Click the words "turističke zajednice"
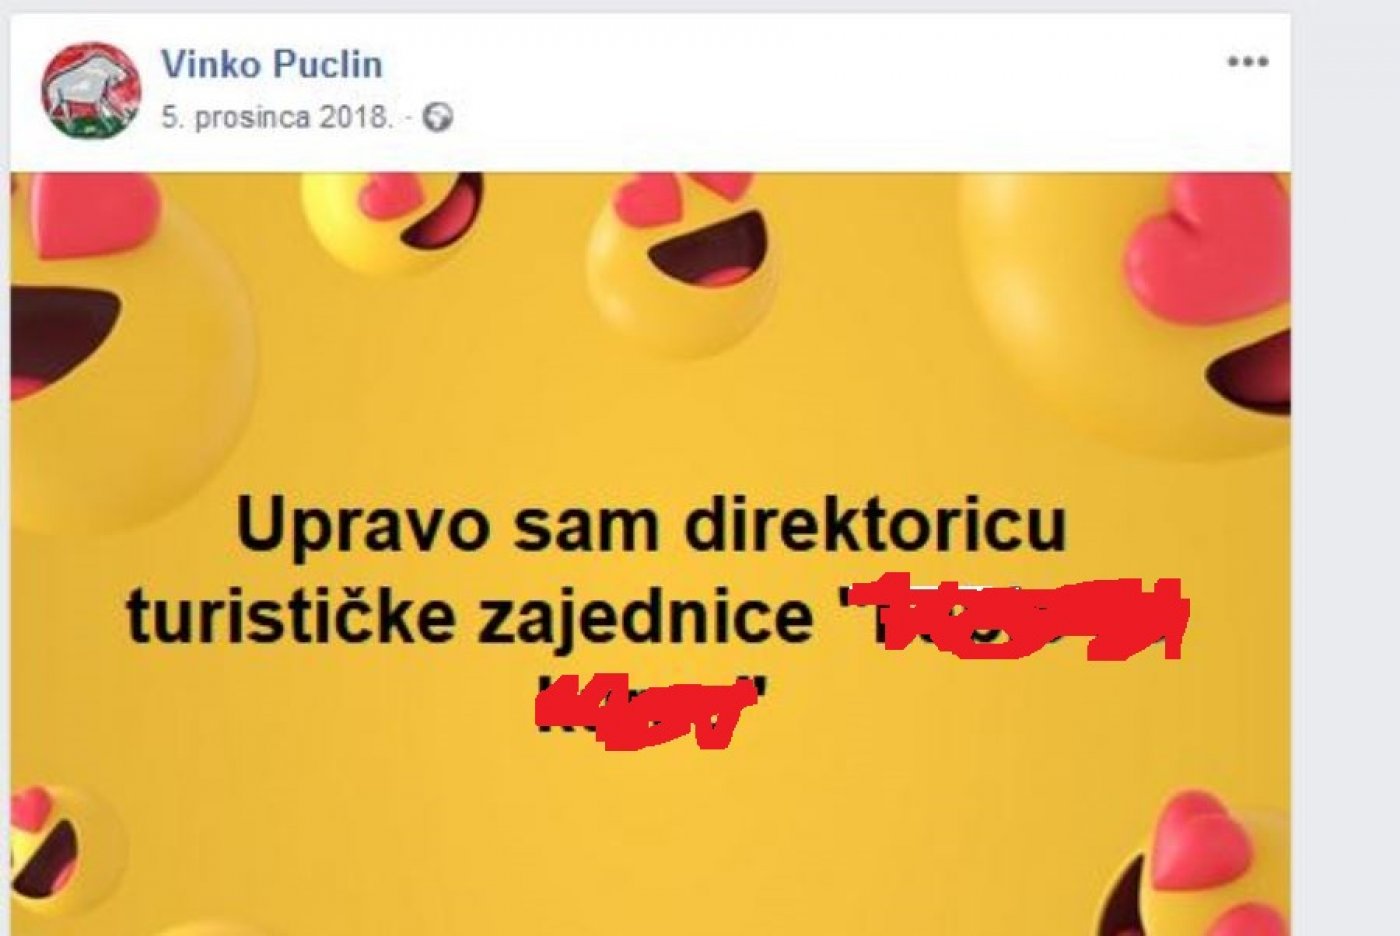Viewport: 1400px width, 936px height. (x=470, y=616)
